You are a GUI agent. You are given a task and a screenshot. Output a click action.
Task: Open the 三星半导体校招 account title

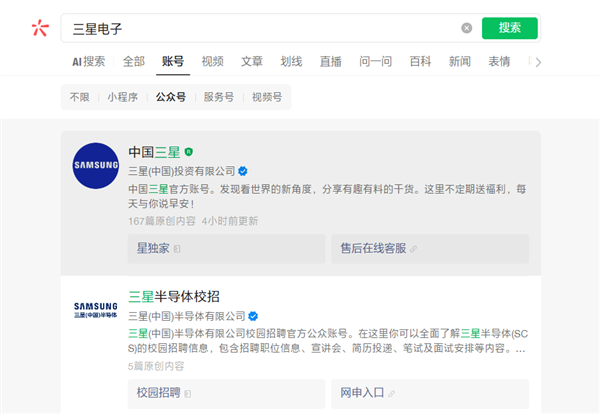(x=174, y=297)
